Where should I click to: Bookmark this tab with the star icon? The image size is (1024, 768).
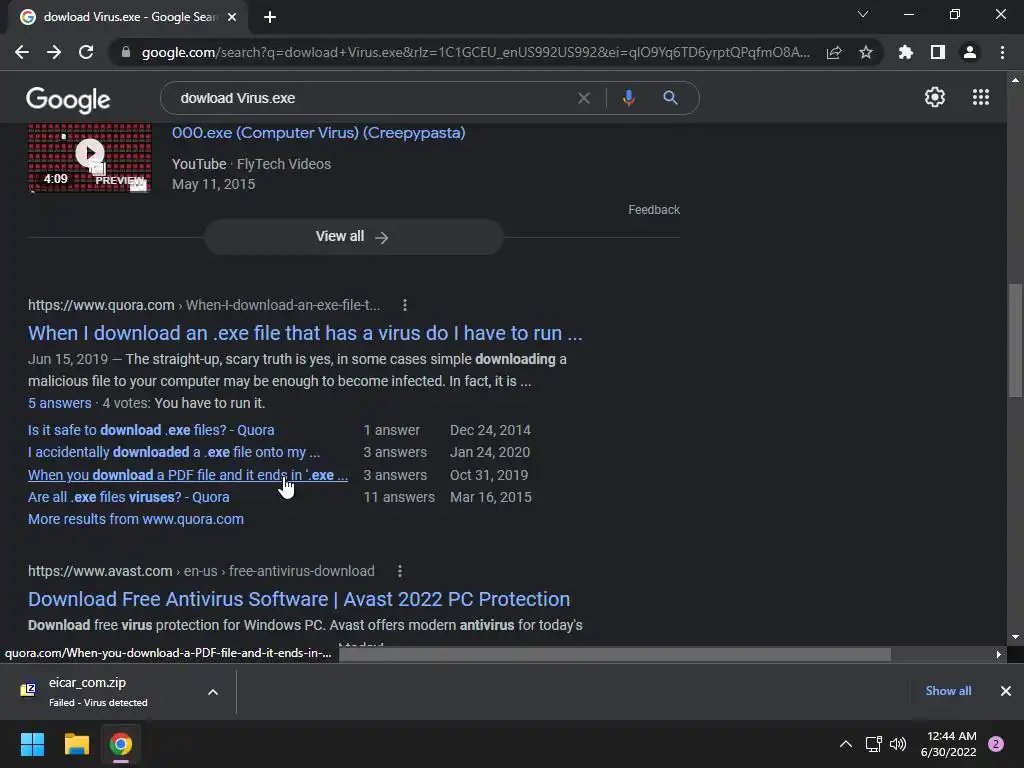pyautogui.click(x=866, y=52)
